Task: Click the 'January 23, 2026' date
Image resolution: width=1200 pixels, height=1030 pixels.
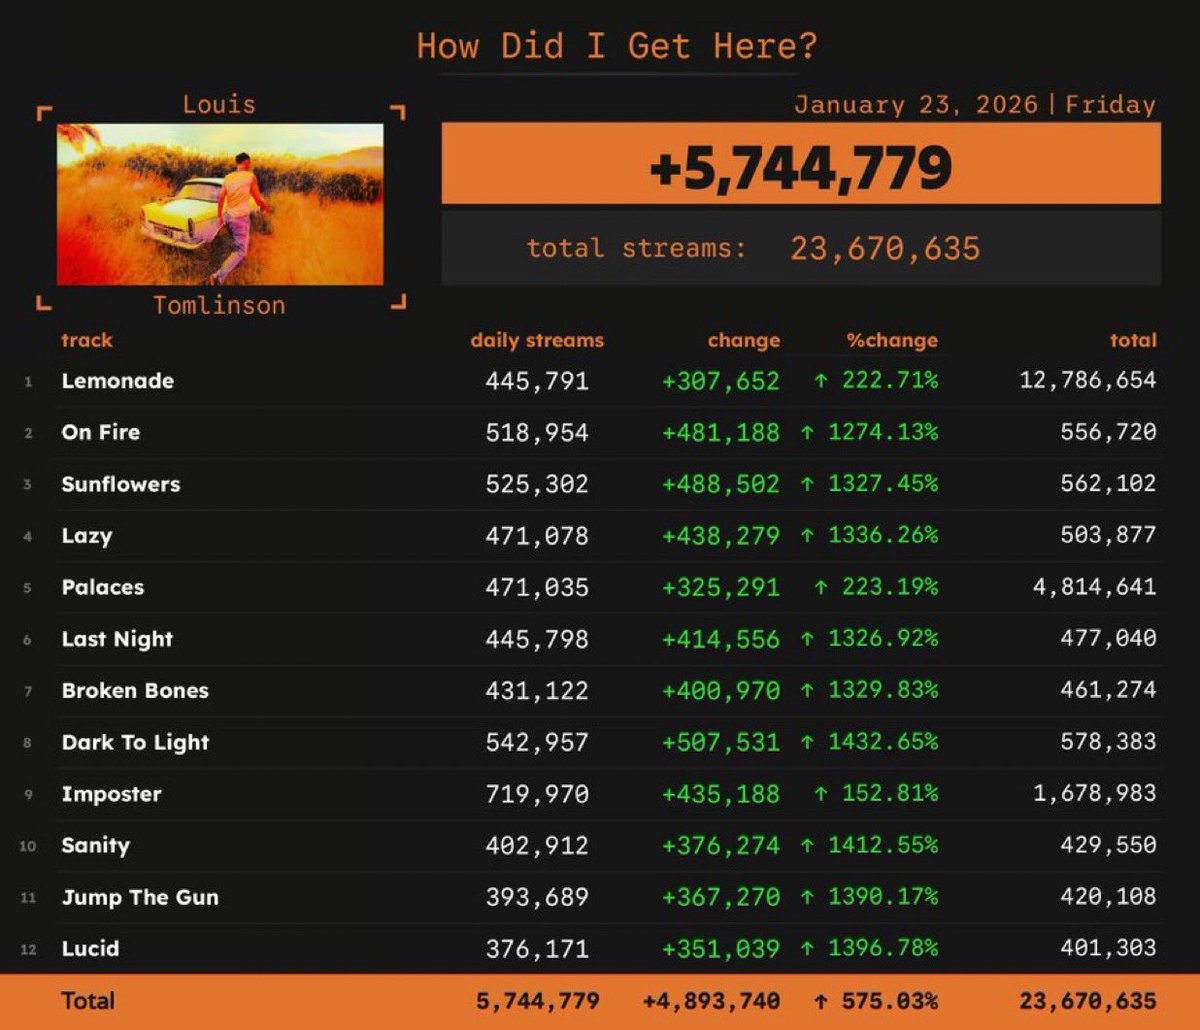Action: [916, 105]
